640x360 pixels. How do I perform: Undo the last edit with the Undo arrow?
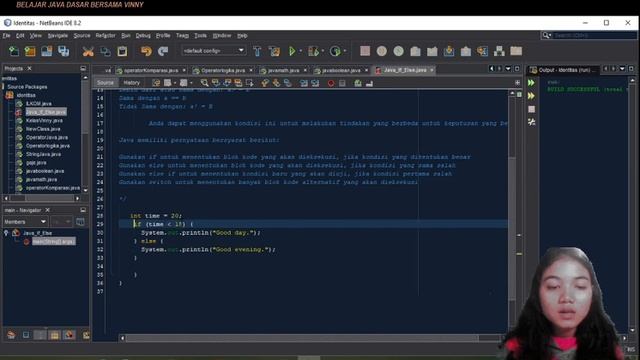click(146, 51)
